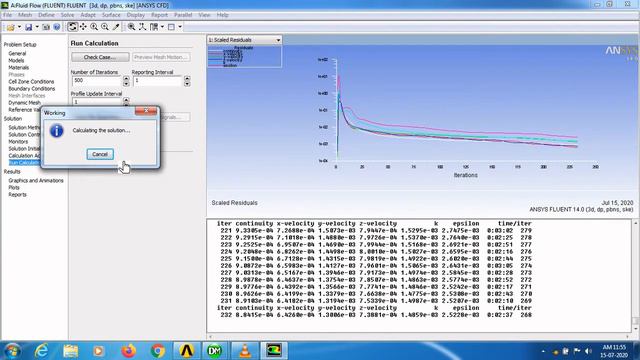The height and width of the screenshot is (360, 640).
Task: Click the arrange workspace layout icon
Action: click(x=154, y=27)
